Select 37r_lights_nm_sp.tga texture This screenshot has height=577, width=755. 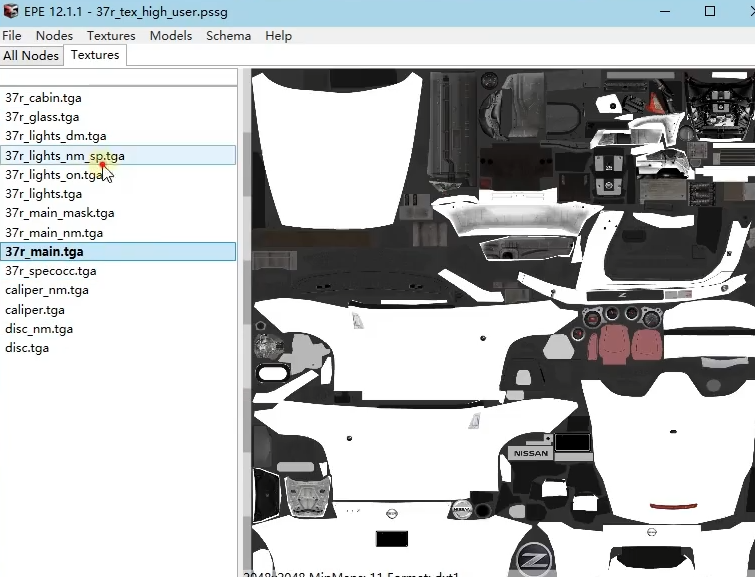click(118, 156)
